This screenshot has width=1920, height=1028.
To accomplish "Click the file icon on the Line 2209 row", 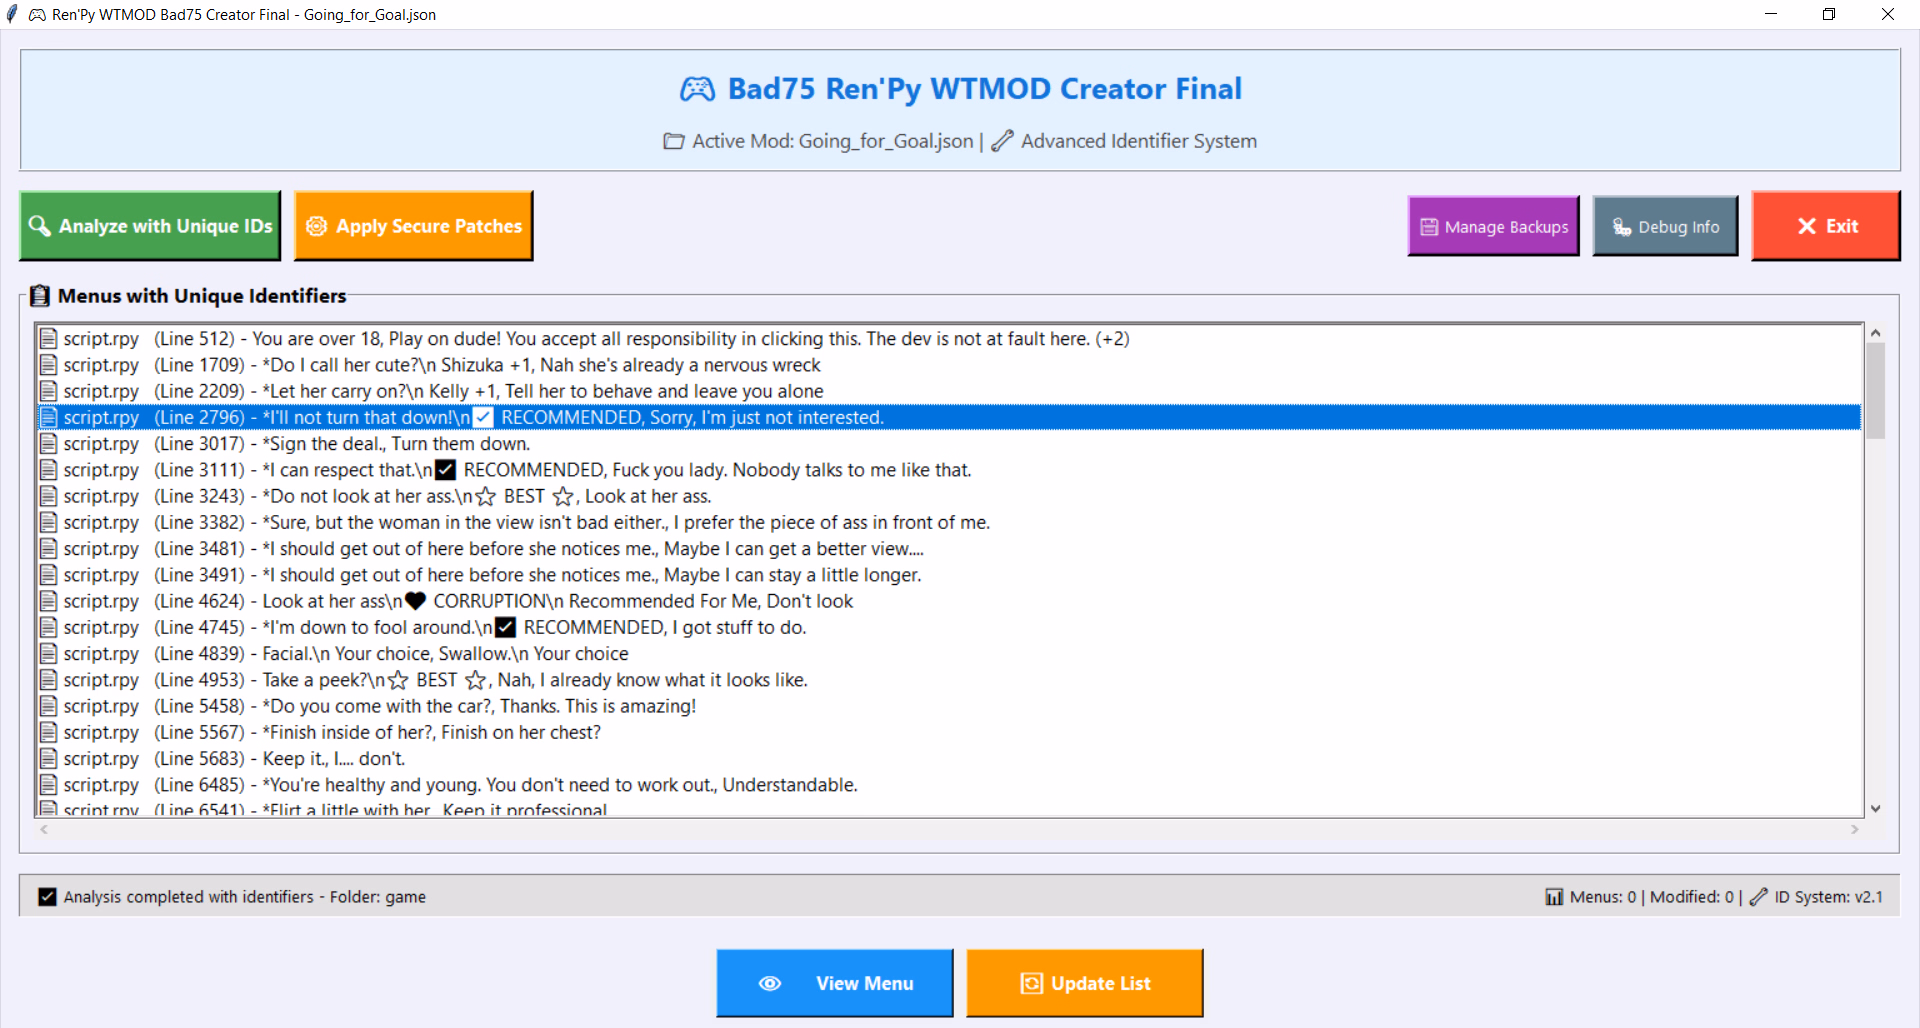I will click(x=48, y=391).
